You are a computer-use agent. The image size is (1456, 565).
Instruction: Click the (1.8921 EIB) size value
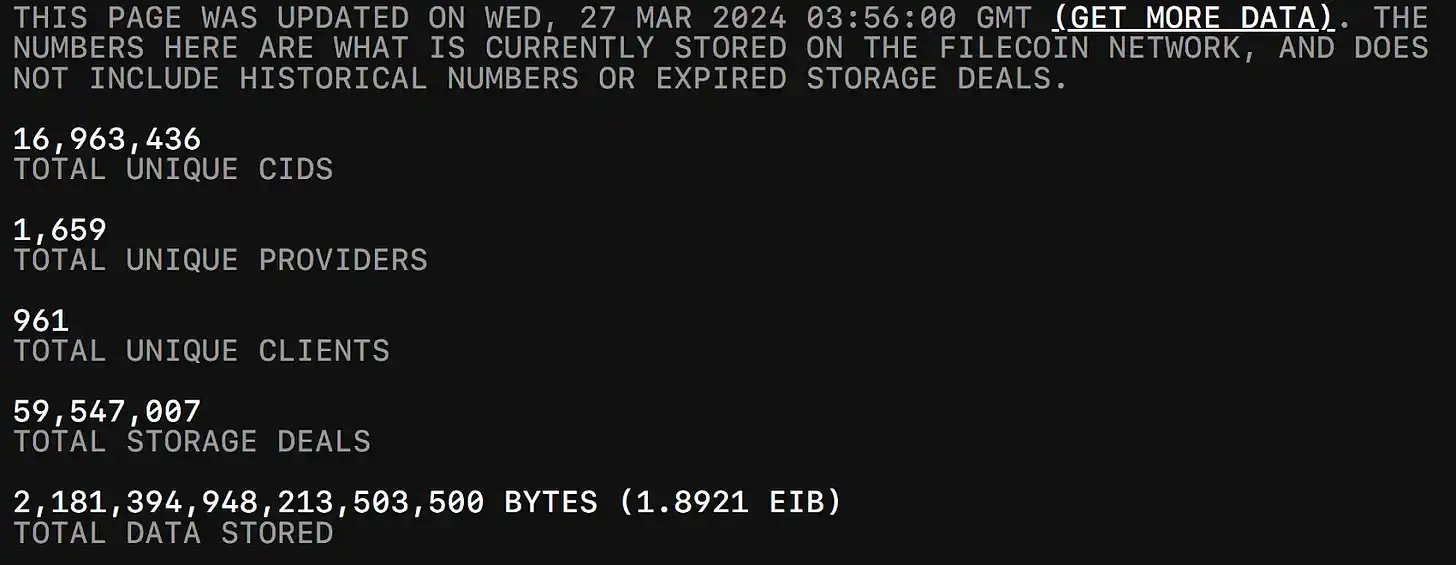pyautogui.click(x=730, y=502)
